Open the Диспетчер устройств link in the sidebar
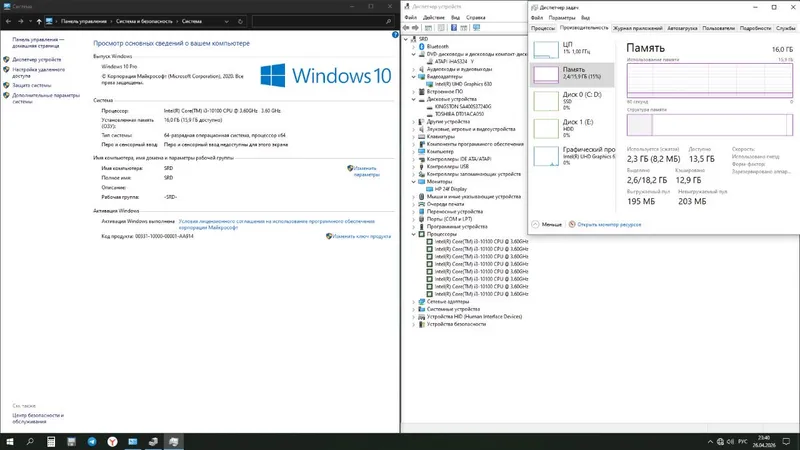Screen dimensions: 800x450 (37, 60)
